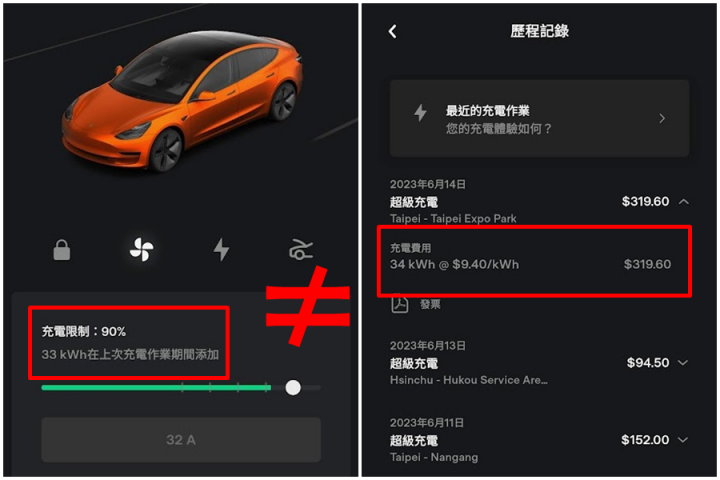Open recent charging feedback chevron
The width and height of the screenshot is (720, 480).
click(x=662, y=119)
